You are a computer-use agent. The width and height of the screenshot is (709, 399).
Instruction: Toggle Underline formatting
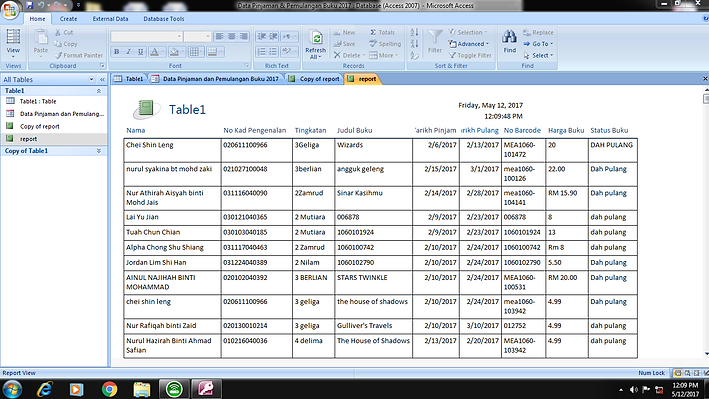pyautogui.click(x=141, y=52)
